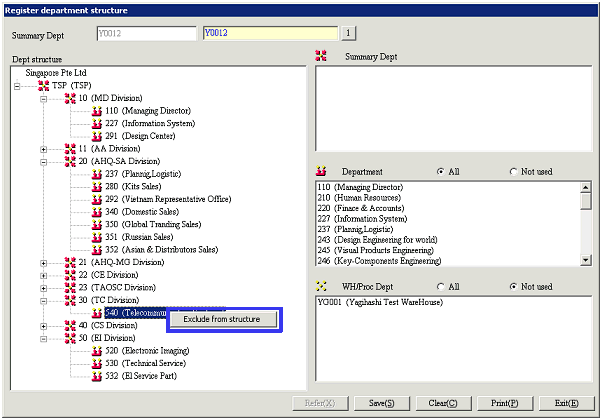Click the 110 Managing Director department icon

coord(96,111)
